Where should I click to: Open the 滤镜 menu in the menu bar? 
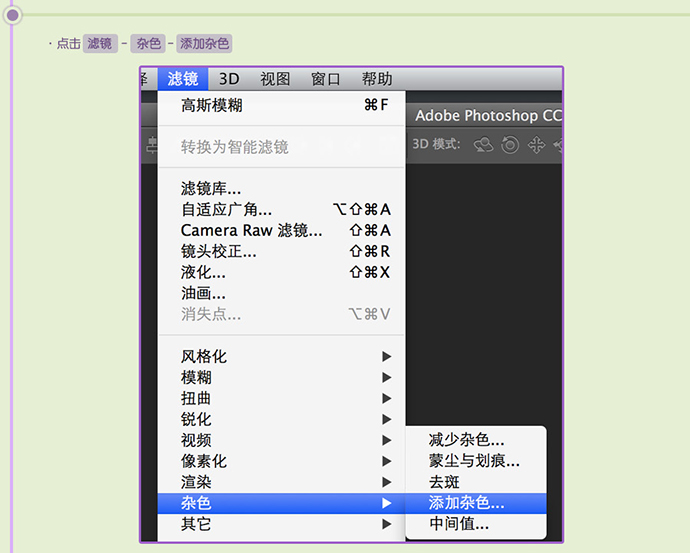pyautogui.click(x=183, y=79)
